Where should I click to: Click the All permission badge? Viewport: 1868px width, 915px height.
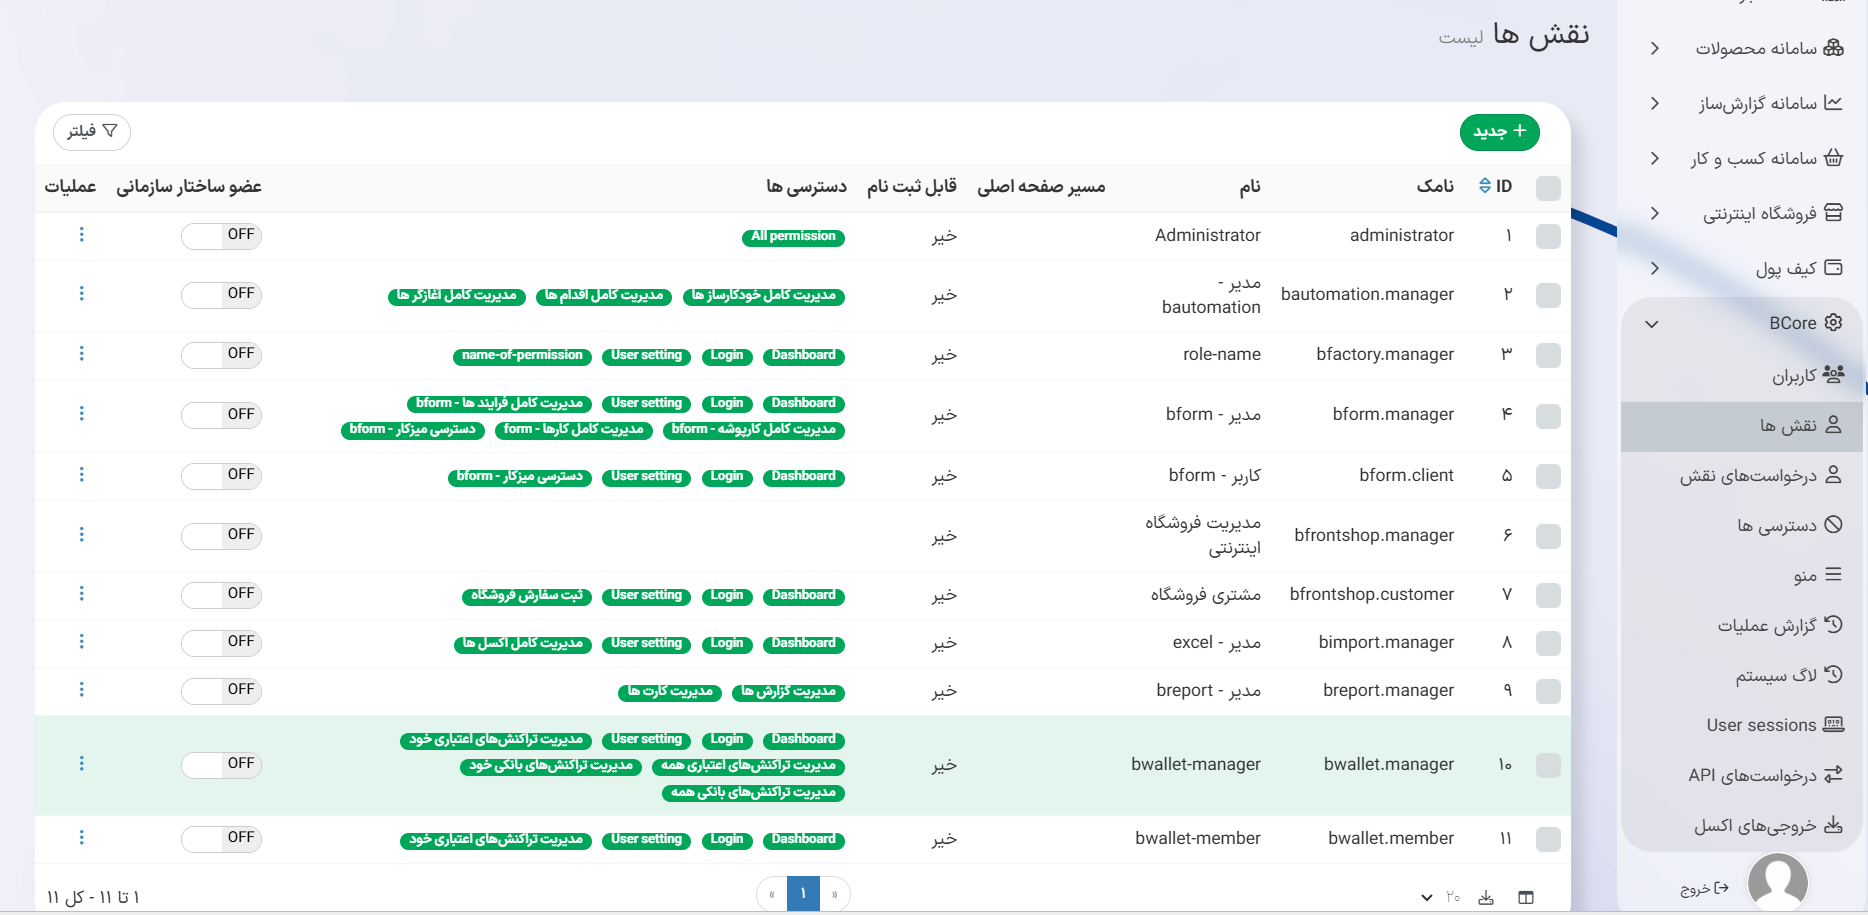coord(793,237)
